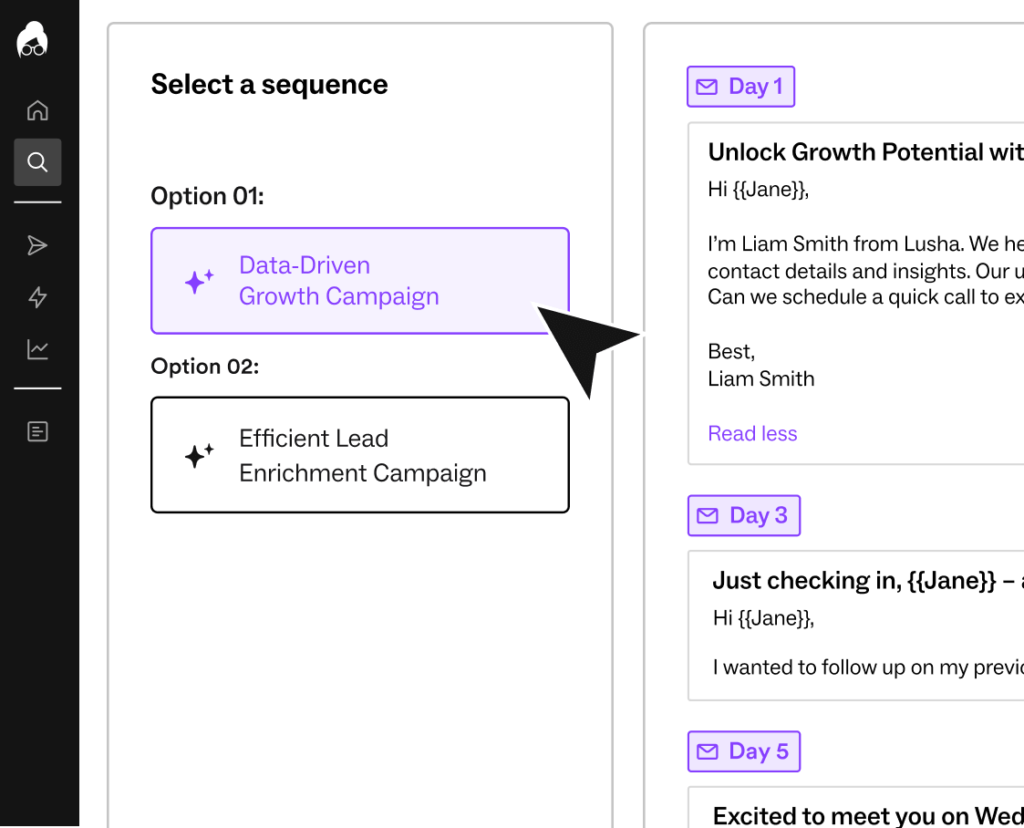The image size is (1024, 828).
Task: Click sparkle icon in Efficient Lead Enrichment option
Action: tap(199, 455)
